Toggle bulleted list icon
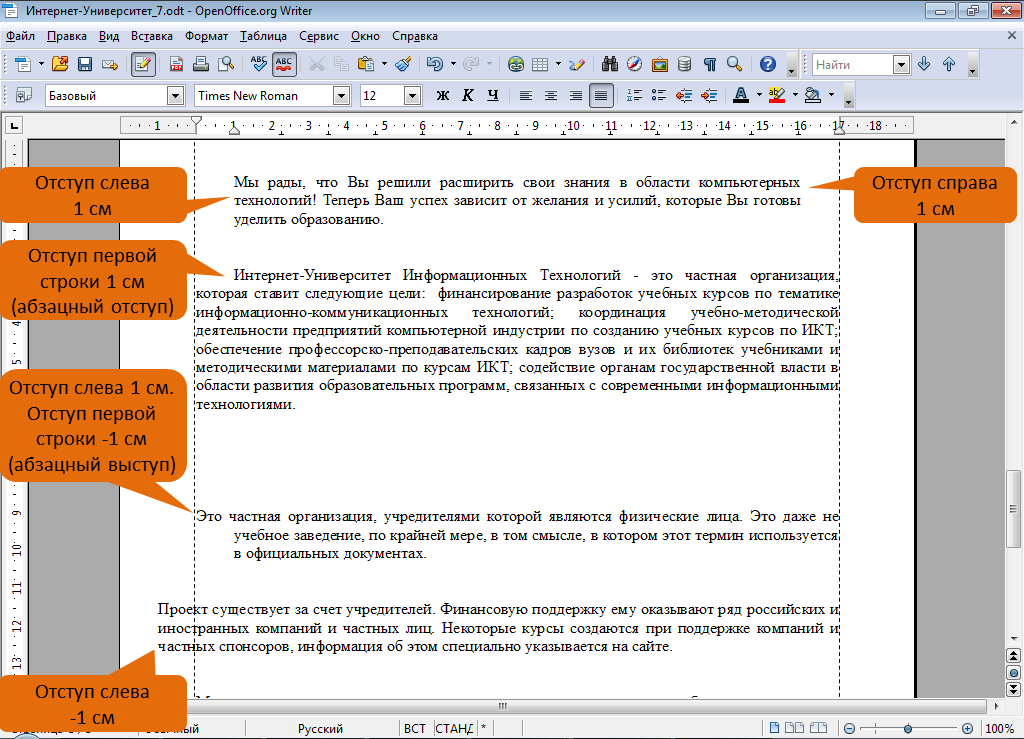Screen dimensions: 1024x739 [659, 95]
